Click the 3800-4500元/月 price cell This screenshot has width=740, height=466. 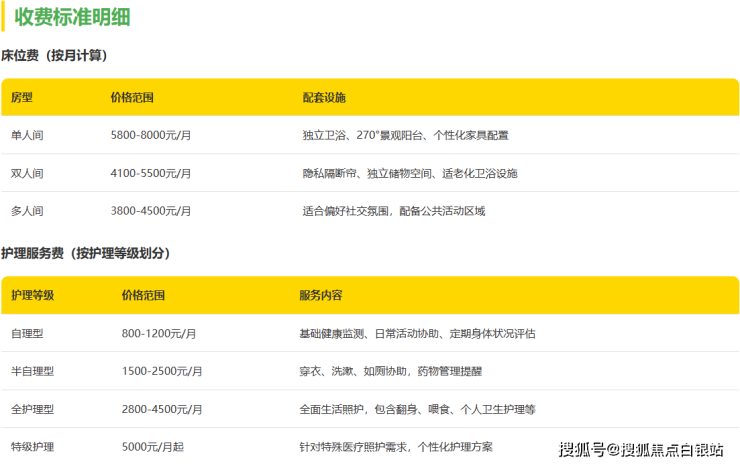pyautogui.click(x=150, y=211)
